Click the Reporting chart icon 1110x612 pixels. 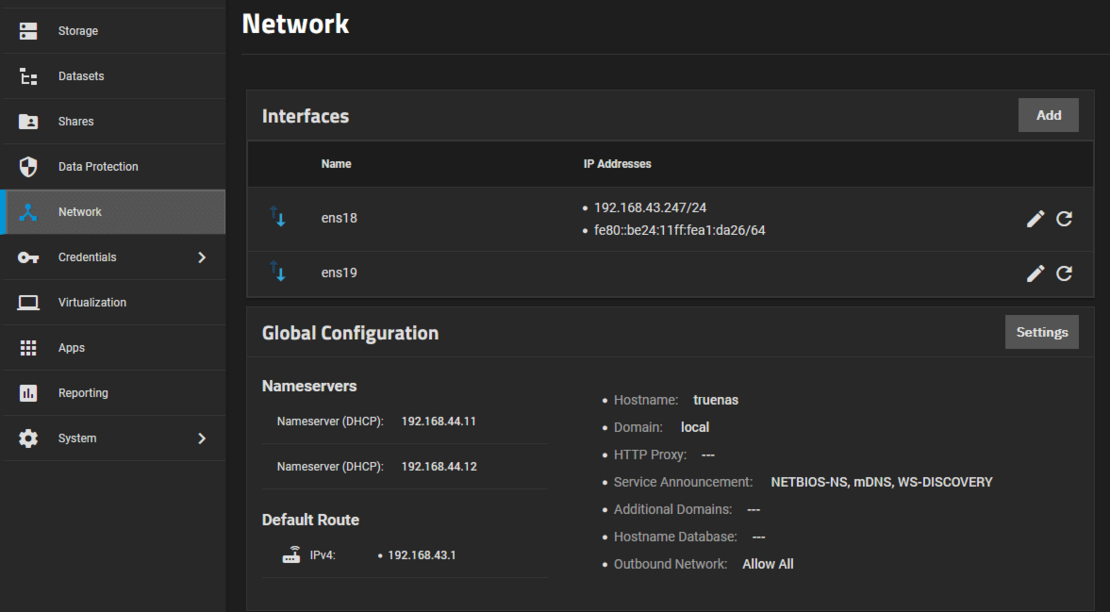coord(28,393)
